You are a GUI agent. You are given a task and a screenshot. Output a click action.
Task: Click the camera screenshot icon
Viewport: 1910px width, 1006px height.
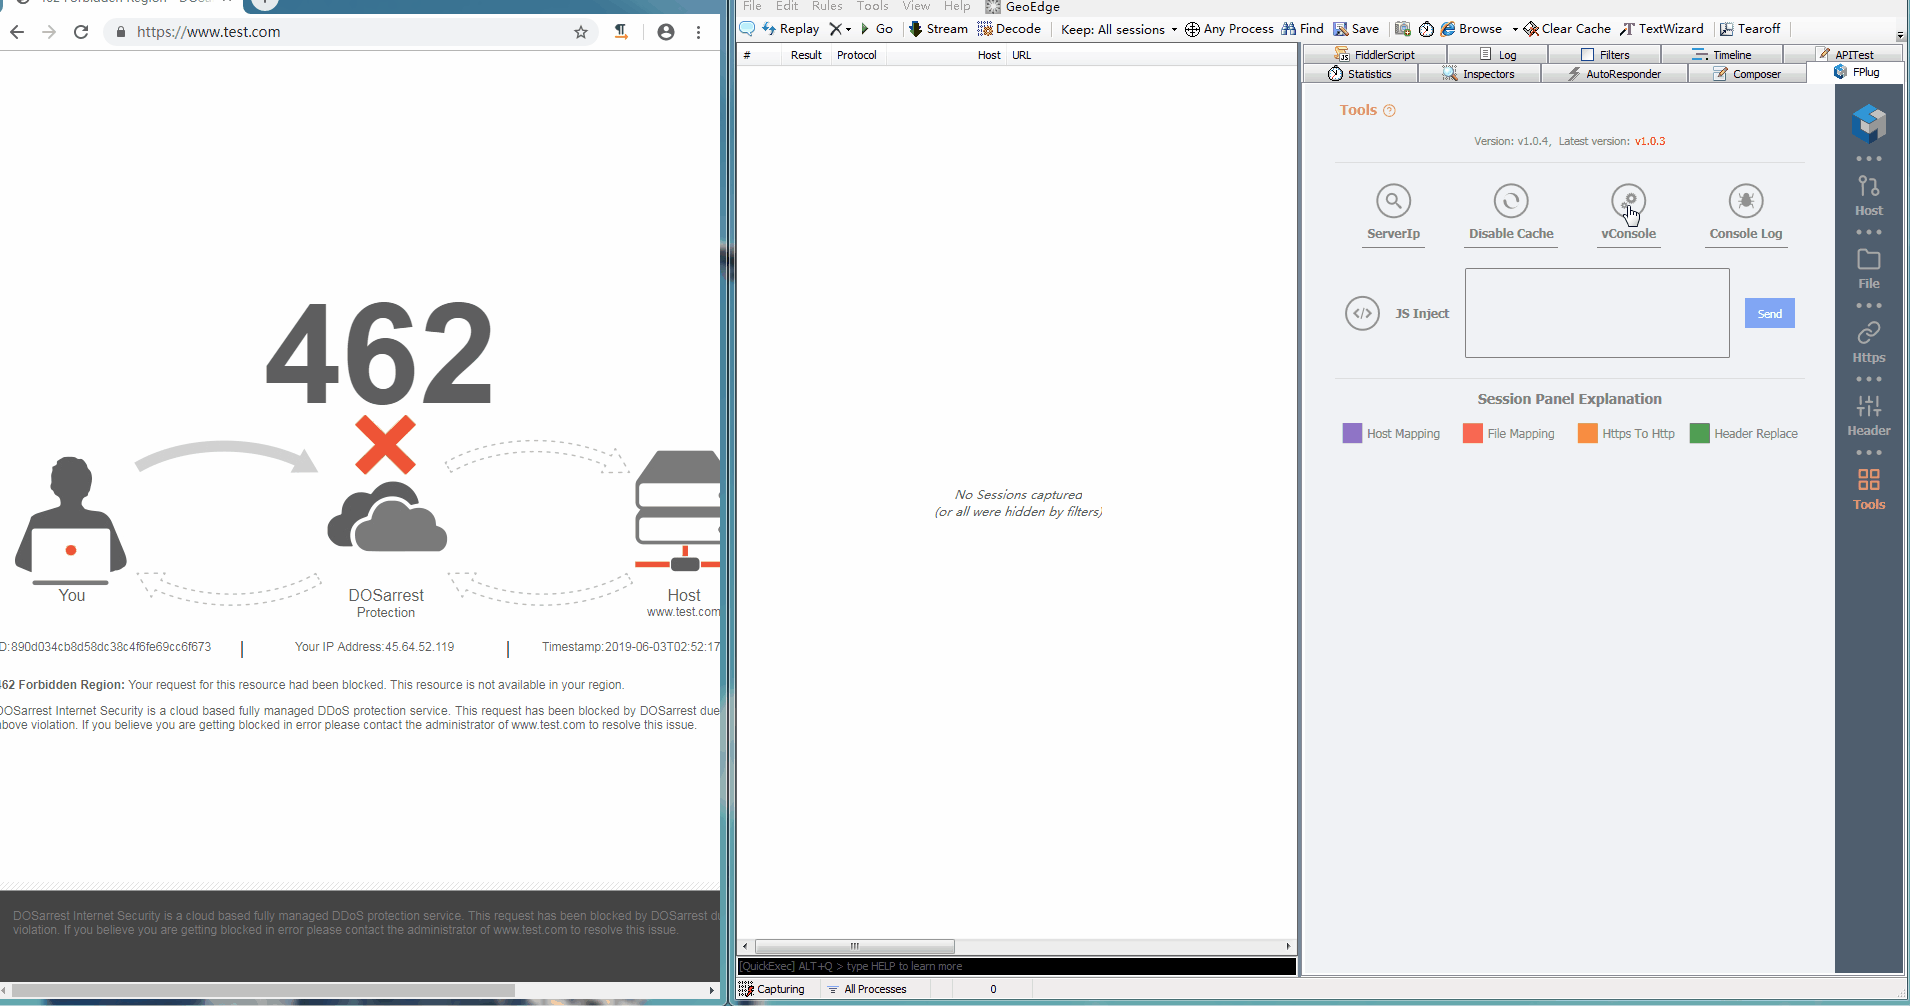coord(1403,29)
